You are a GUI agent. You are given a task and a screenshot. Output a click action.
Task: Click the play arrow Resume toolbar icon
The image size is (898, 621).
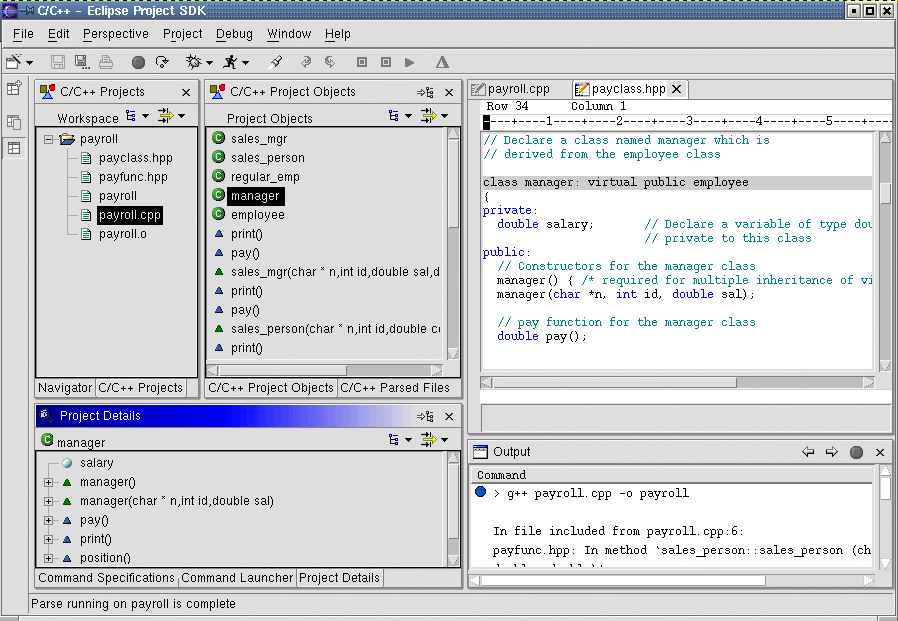[x=409, y=62]
